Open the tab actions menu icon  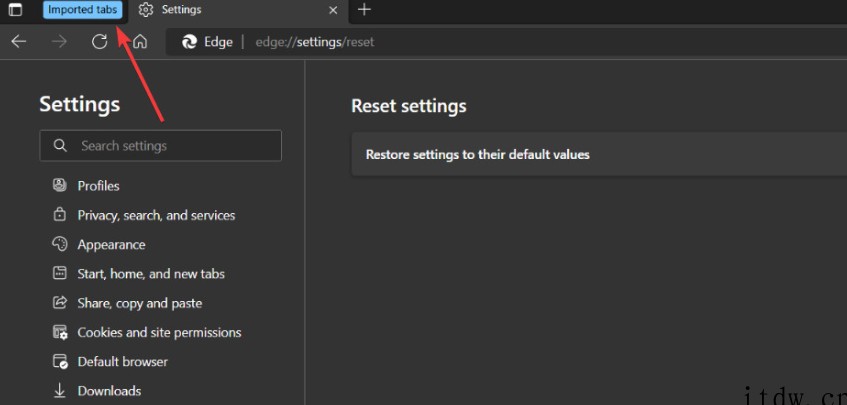(x=16, y=10)
